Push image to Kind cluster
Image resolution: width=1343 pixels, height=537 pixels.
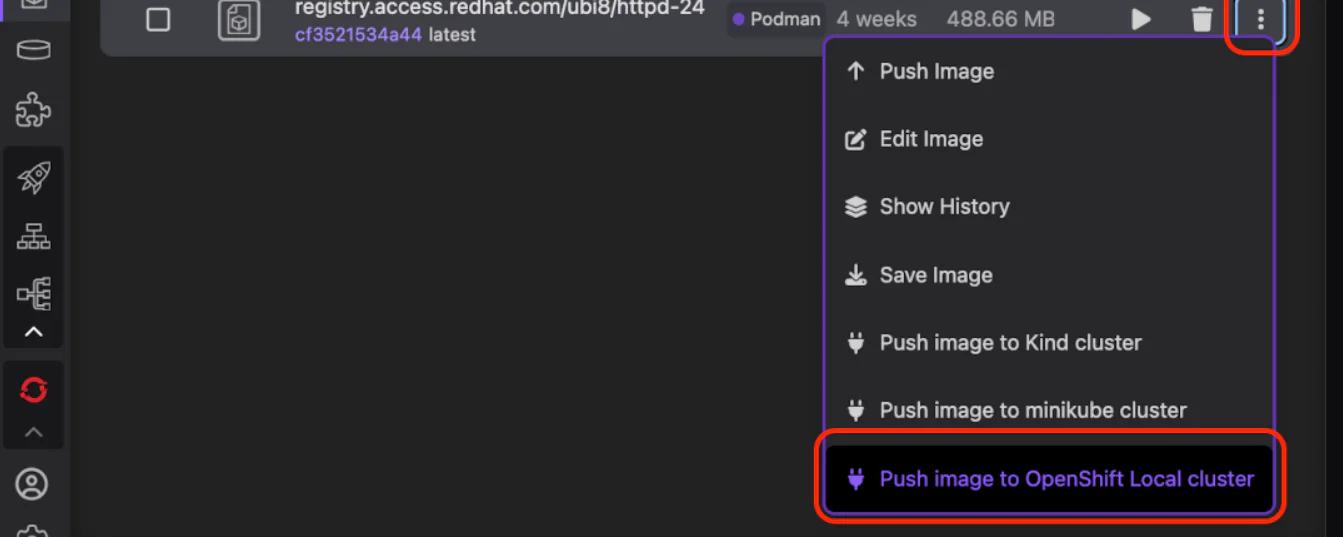coord(1010,343)
